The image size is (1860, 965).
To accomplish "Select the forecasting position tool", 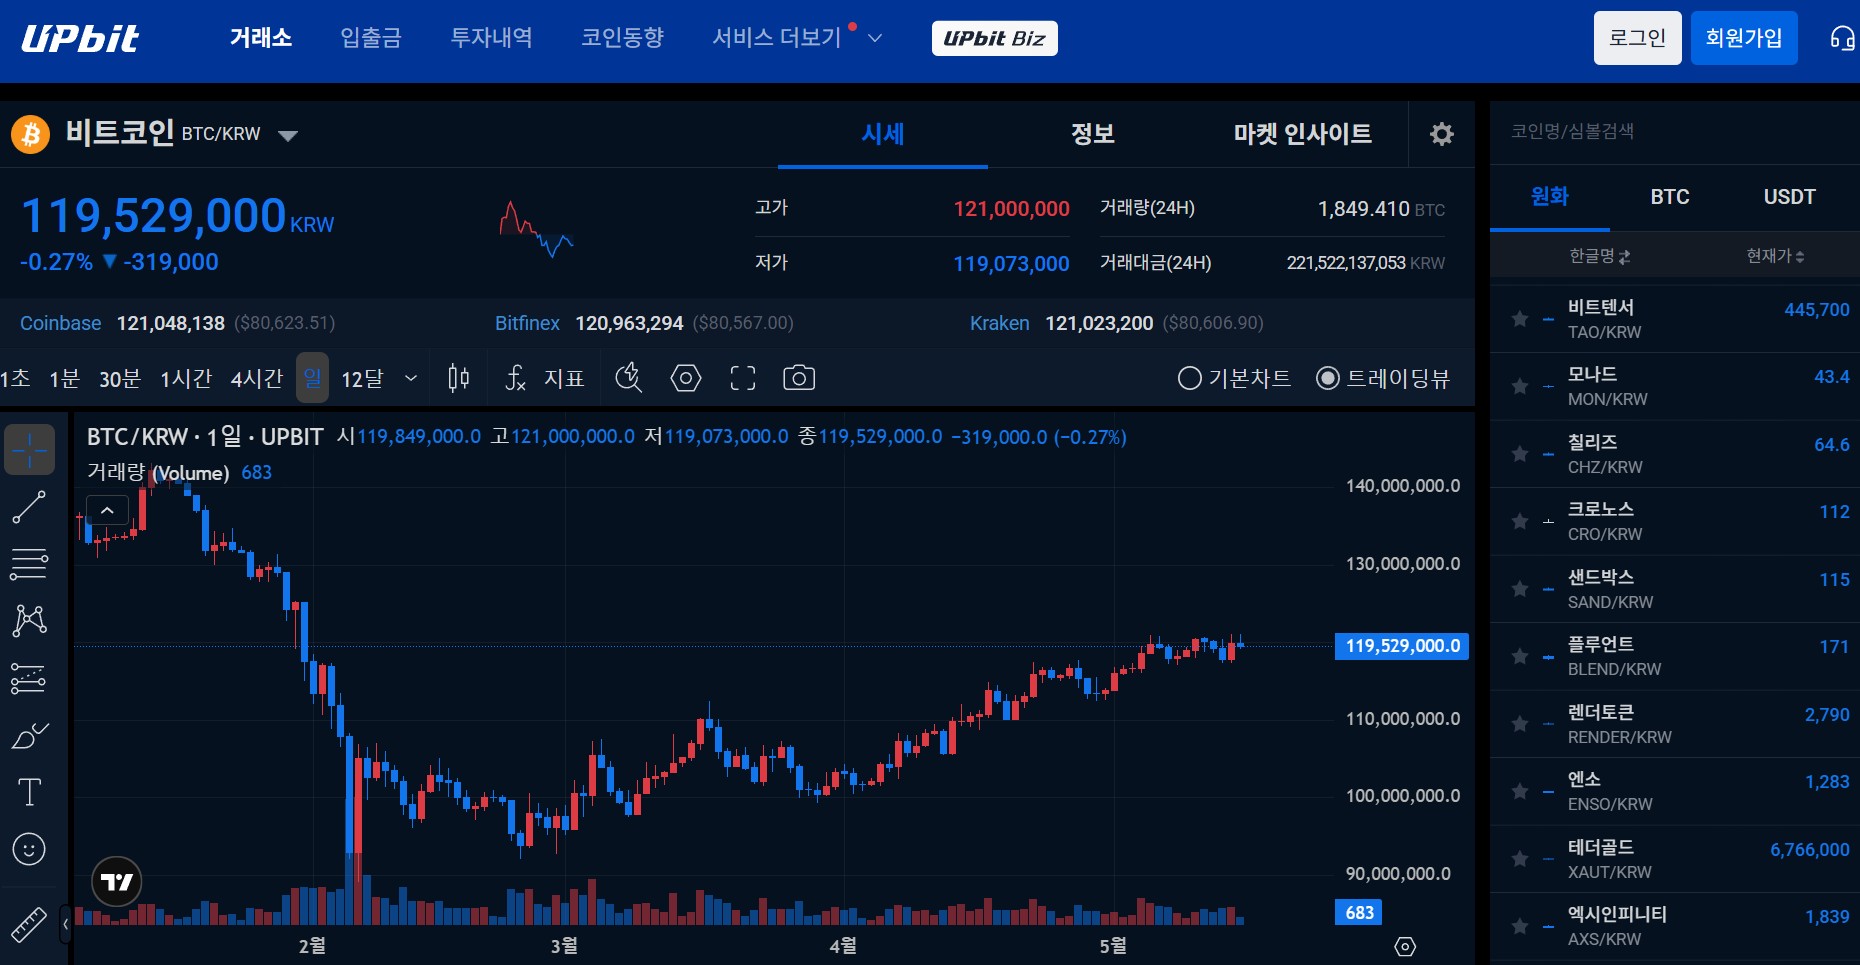I will click(x=29, y=678).
